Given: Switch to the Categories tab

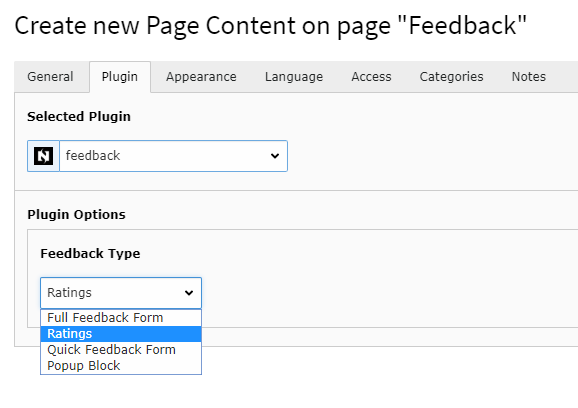Looking at the screenshot, I should tap(451, 77).
